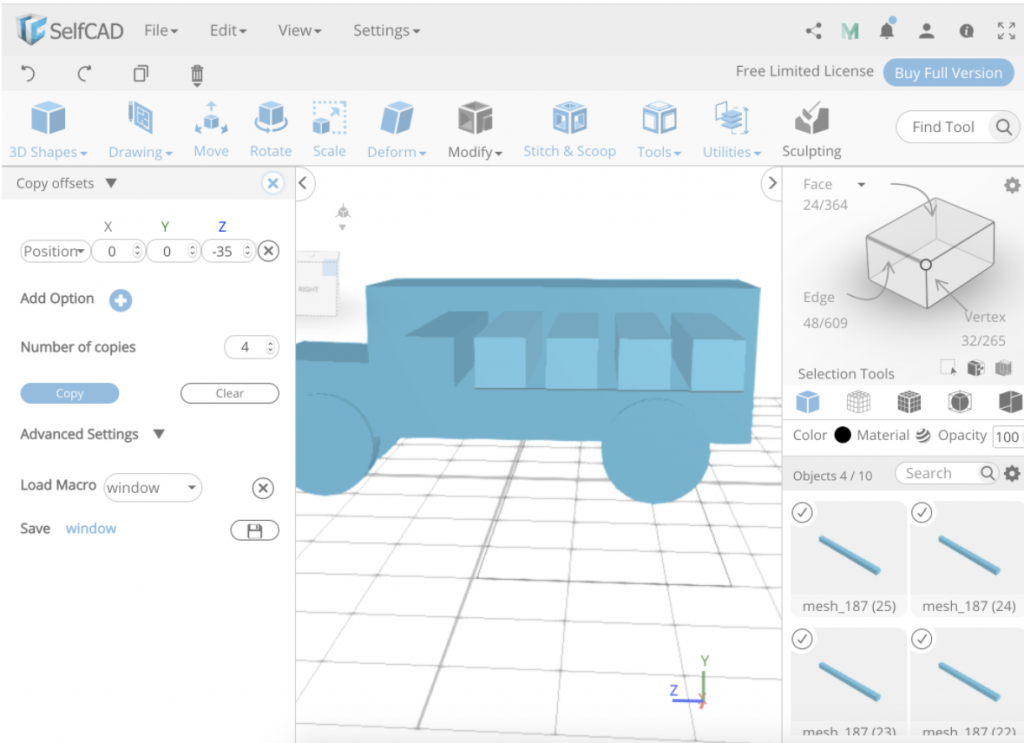The image size is (1024, 743).
Task: Click the delete (trash) icon
Action: (196, 73)
